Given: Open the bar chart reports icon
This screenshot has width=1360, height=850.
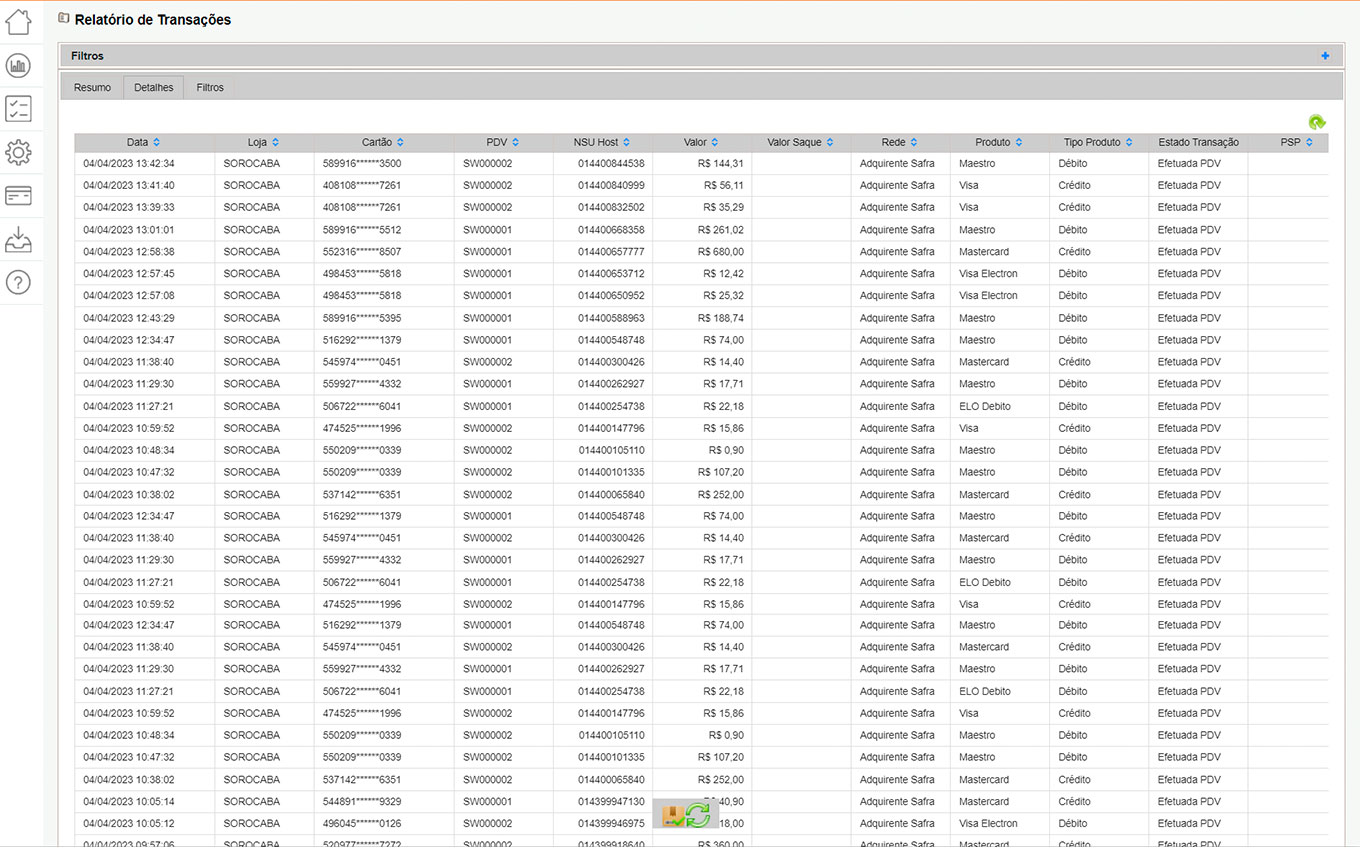Looking at the screenshot, I should [18, 66].
